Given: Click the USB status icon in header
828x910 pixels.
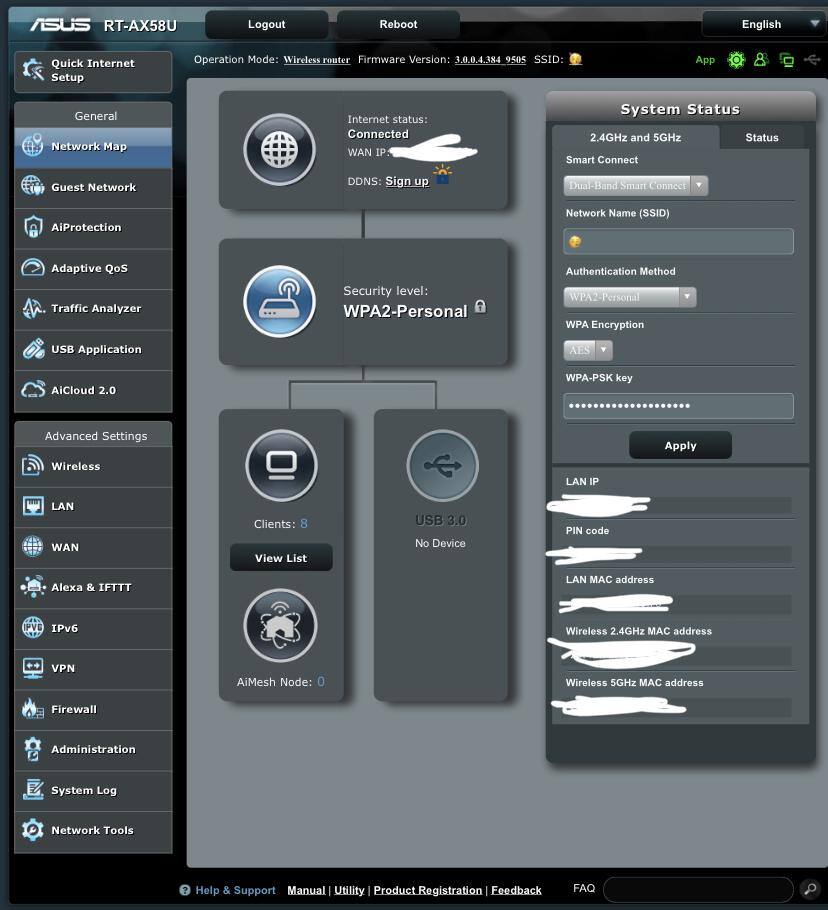Looking at the screenshot, I should [x=812, y=60].
